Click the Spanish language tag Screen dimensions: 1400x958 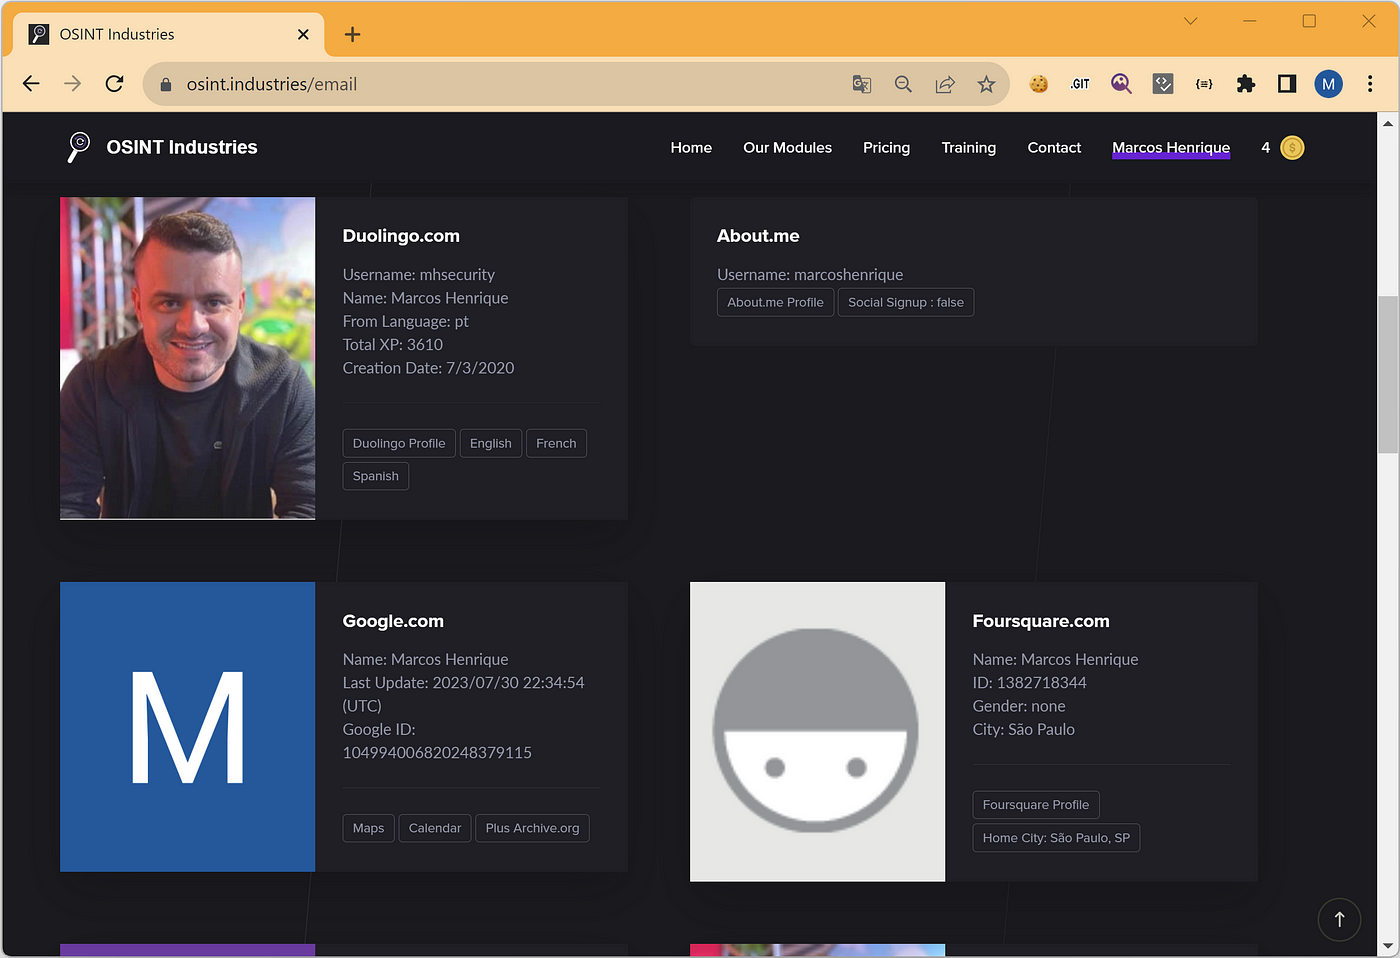tap(376, 476)
